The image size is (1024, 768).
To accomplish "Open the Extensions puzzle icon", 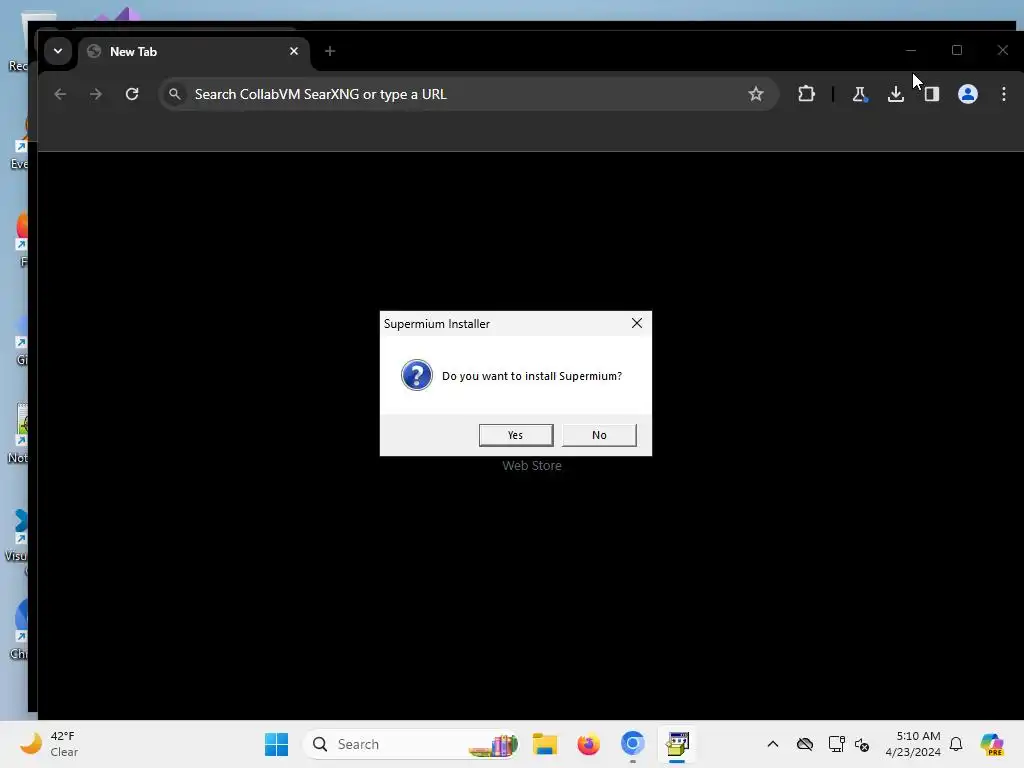I will (x=807, y=94).
